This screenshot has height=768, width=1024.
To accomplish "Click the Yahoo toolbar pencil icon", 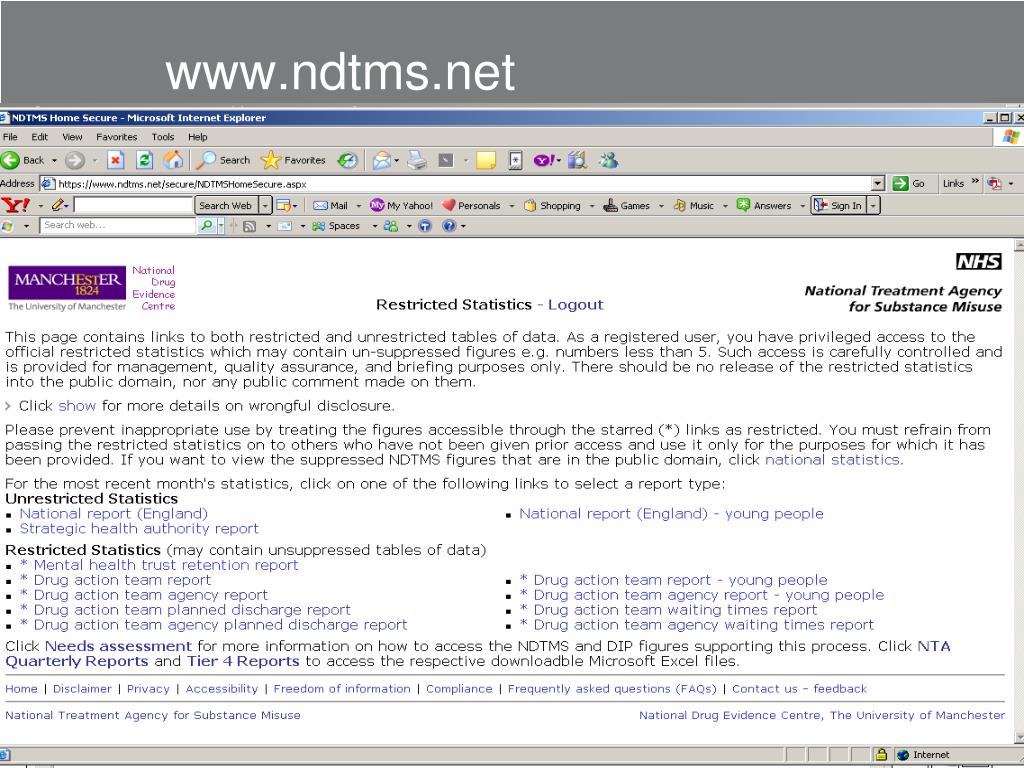I will [x=57, y=206].
